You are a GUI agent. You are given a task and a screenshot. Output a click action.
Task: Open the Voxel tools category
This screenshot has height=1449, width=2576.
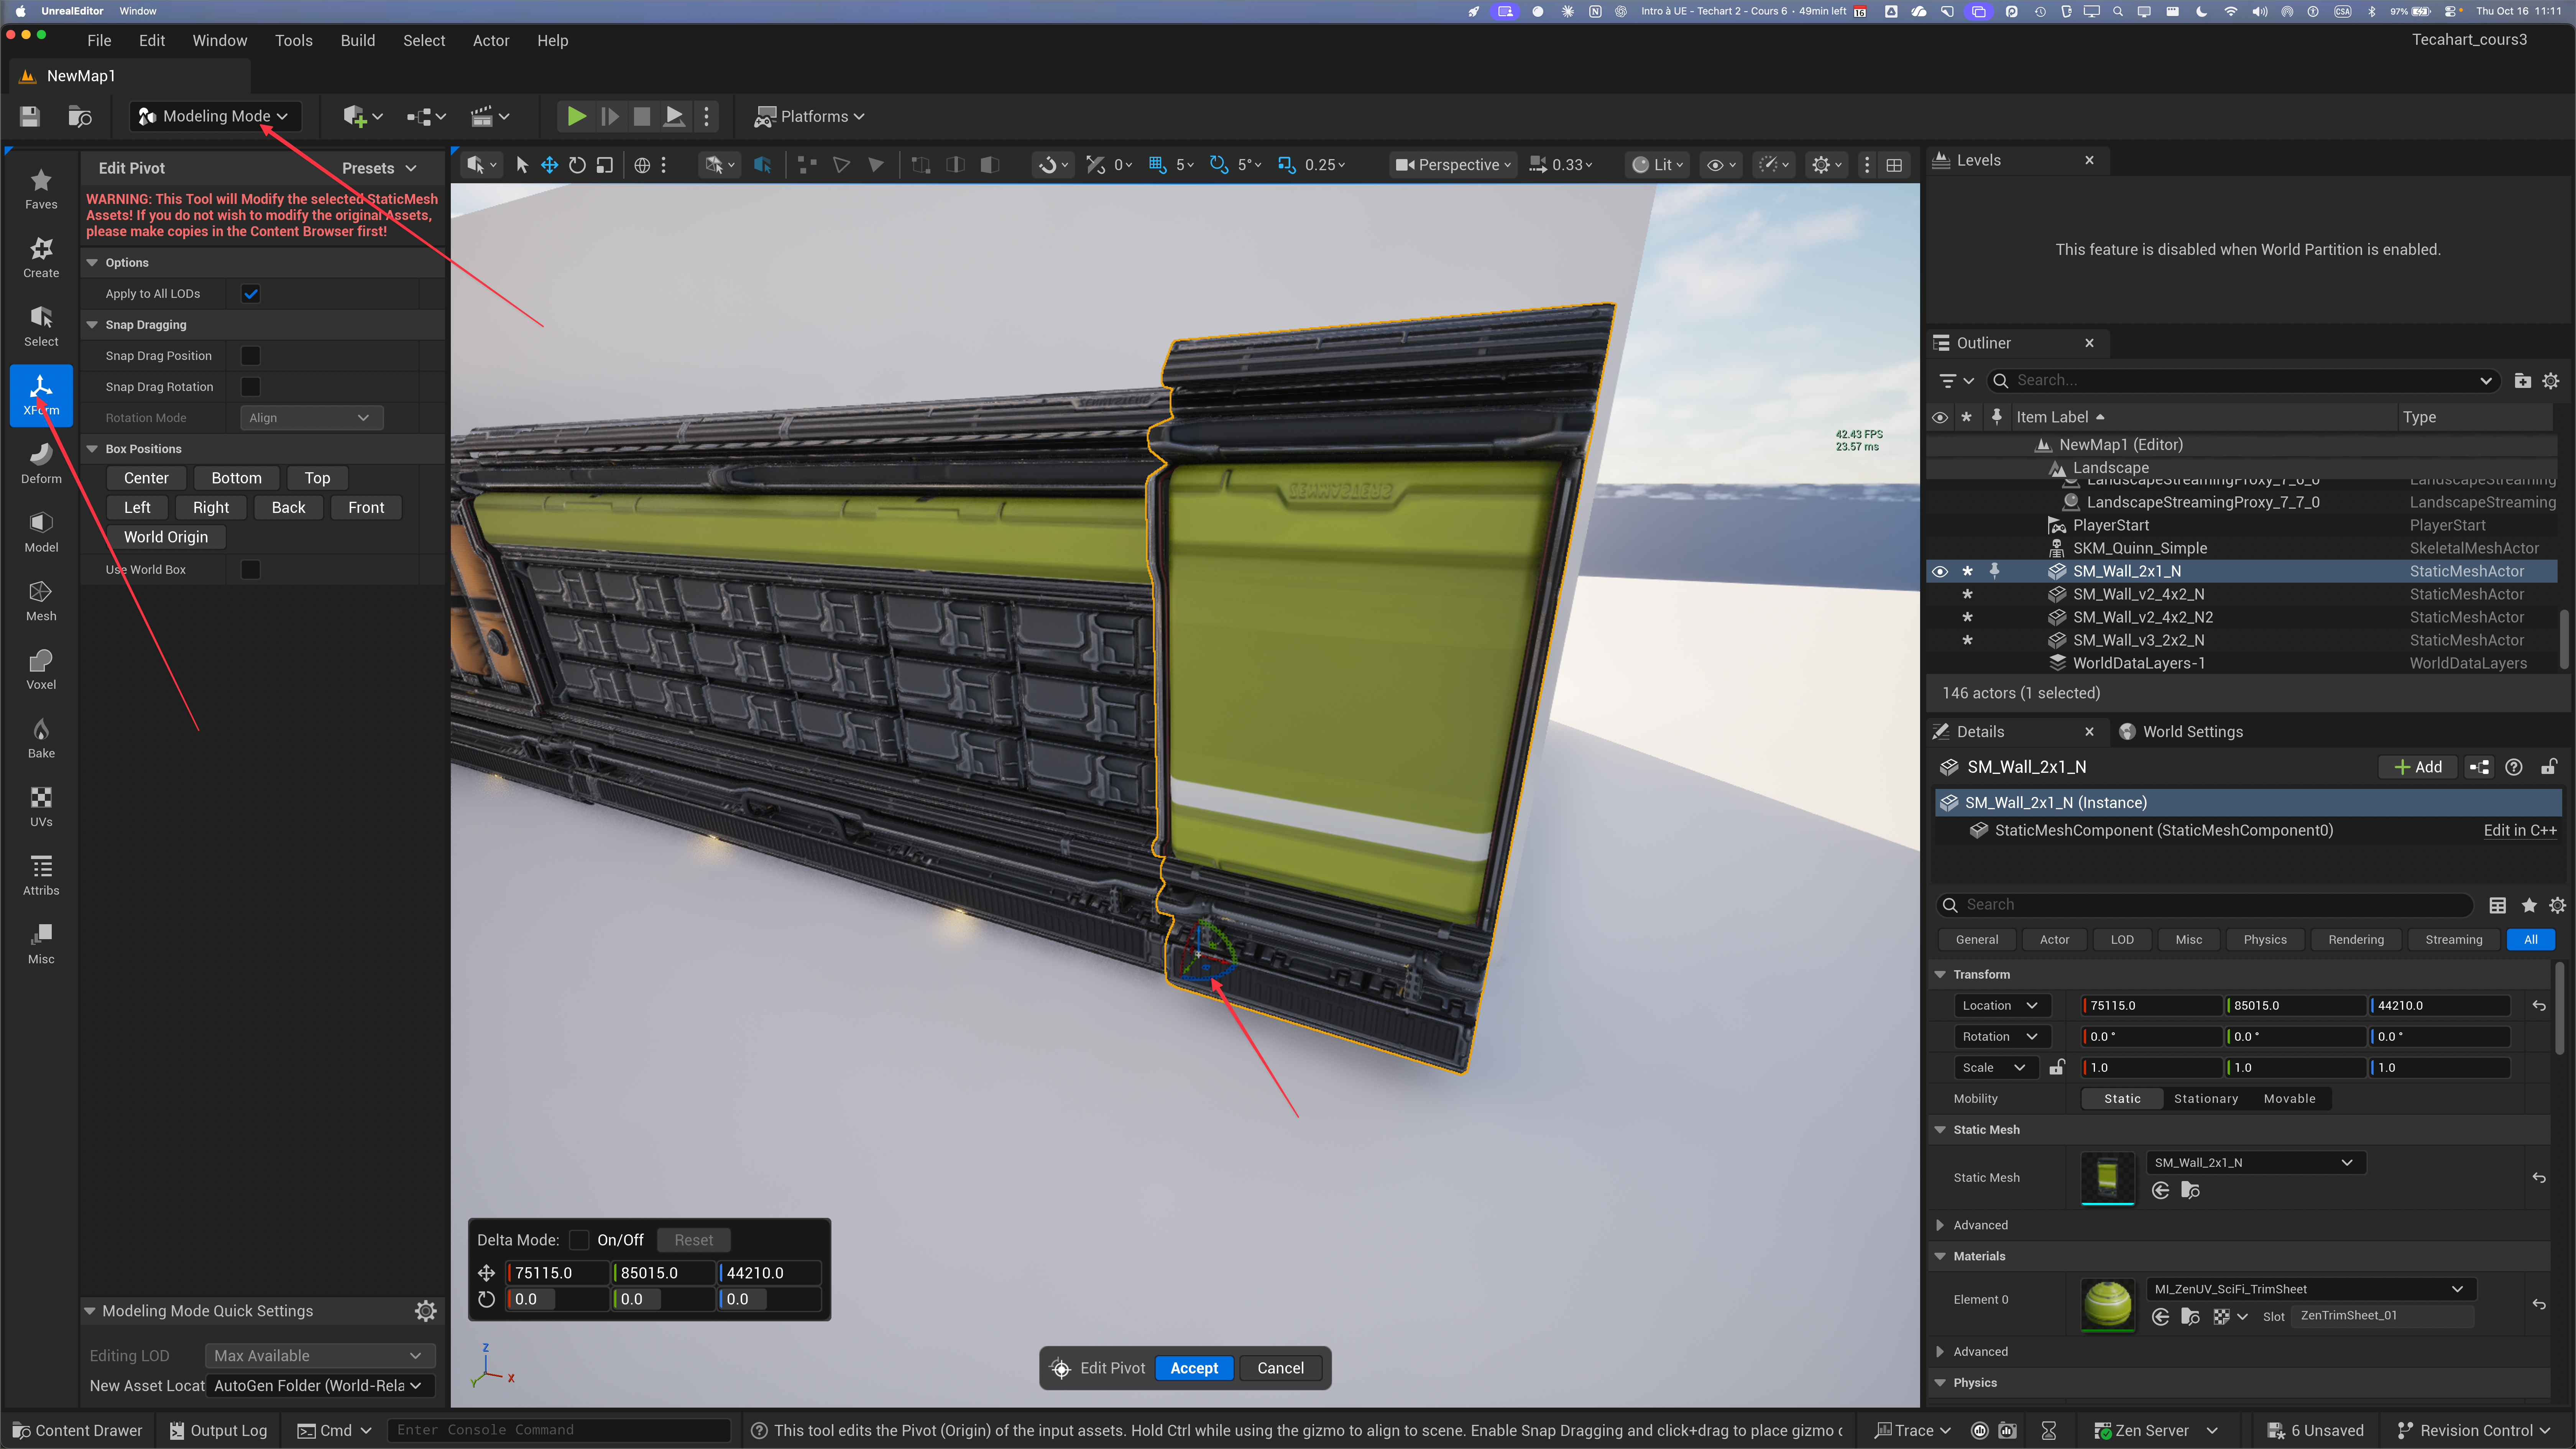point(41,669)
